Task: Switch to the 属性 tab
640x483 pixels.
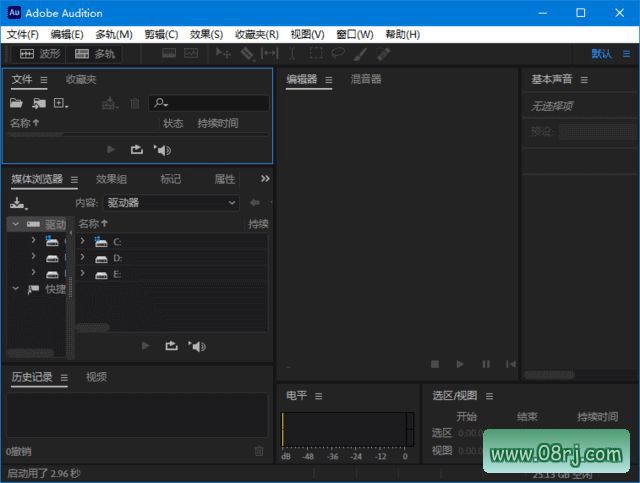Action: [225, 179]
